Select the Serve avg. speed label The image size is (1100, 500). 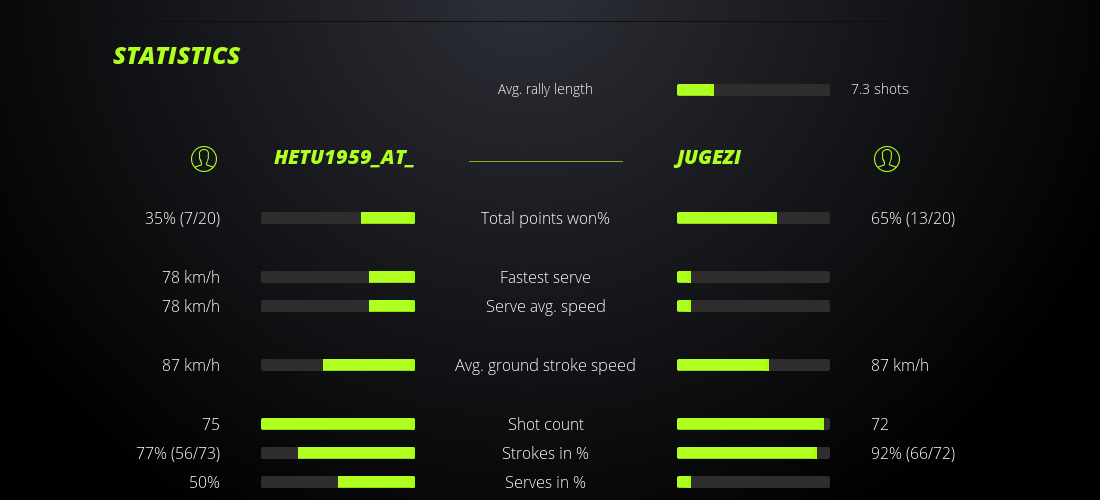click(545, 306)
